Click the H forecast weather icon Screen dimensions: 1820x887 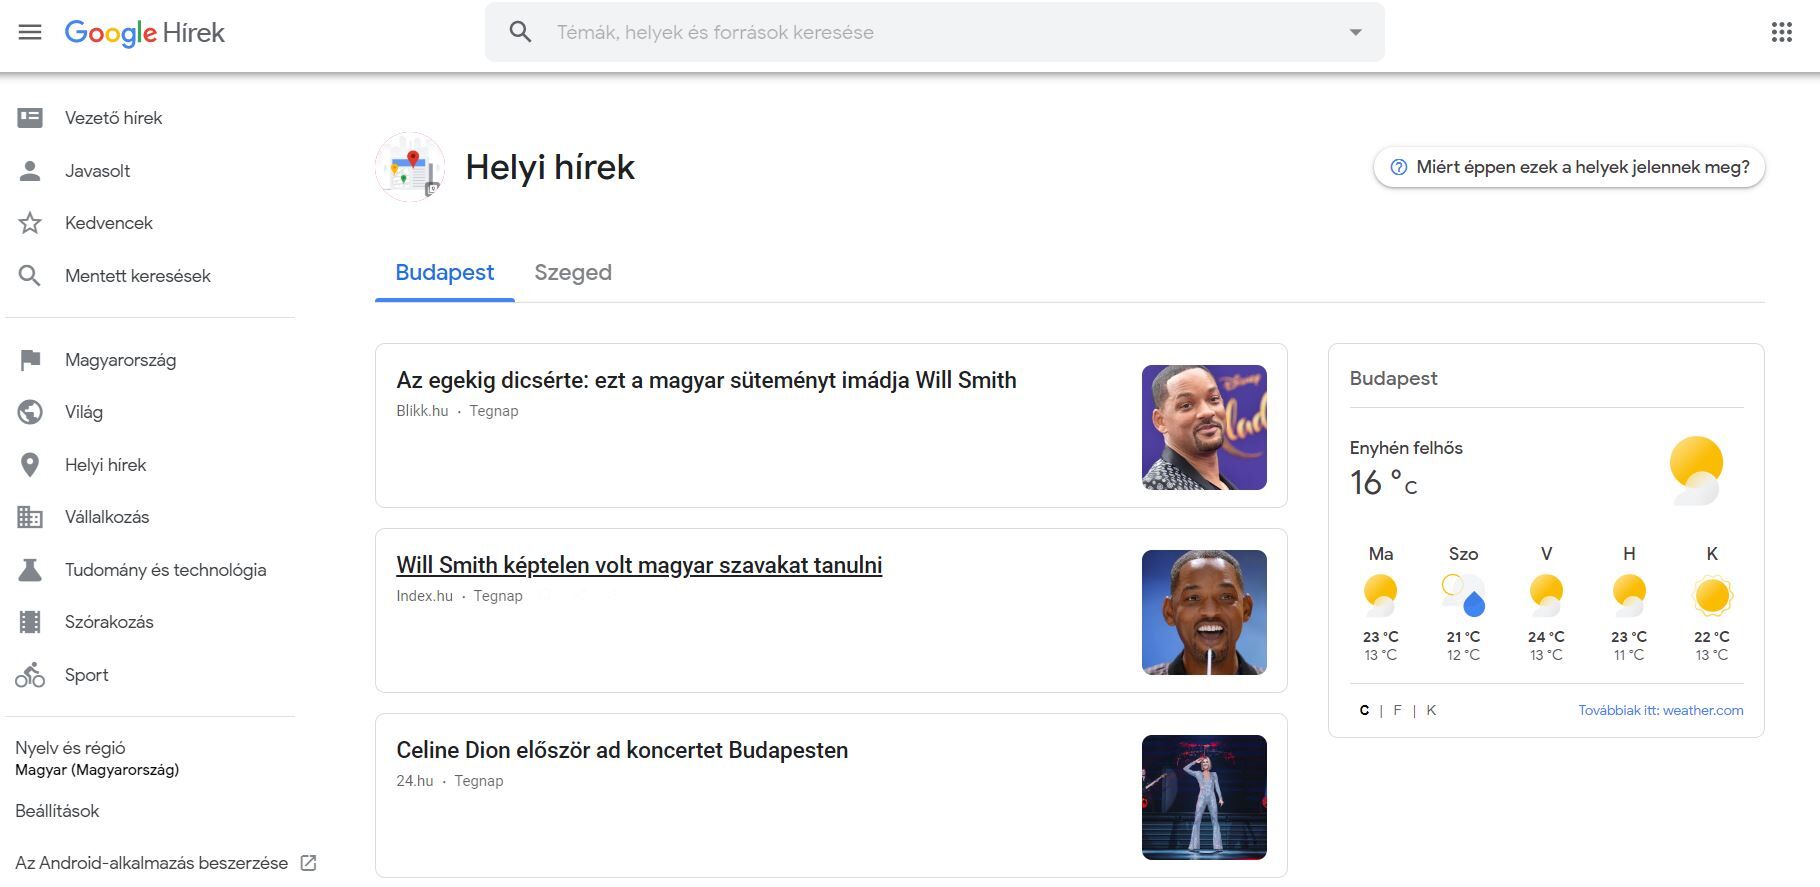[x=1629, y=595]
